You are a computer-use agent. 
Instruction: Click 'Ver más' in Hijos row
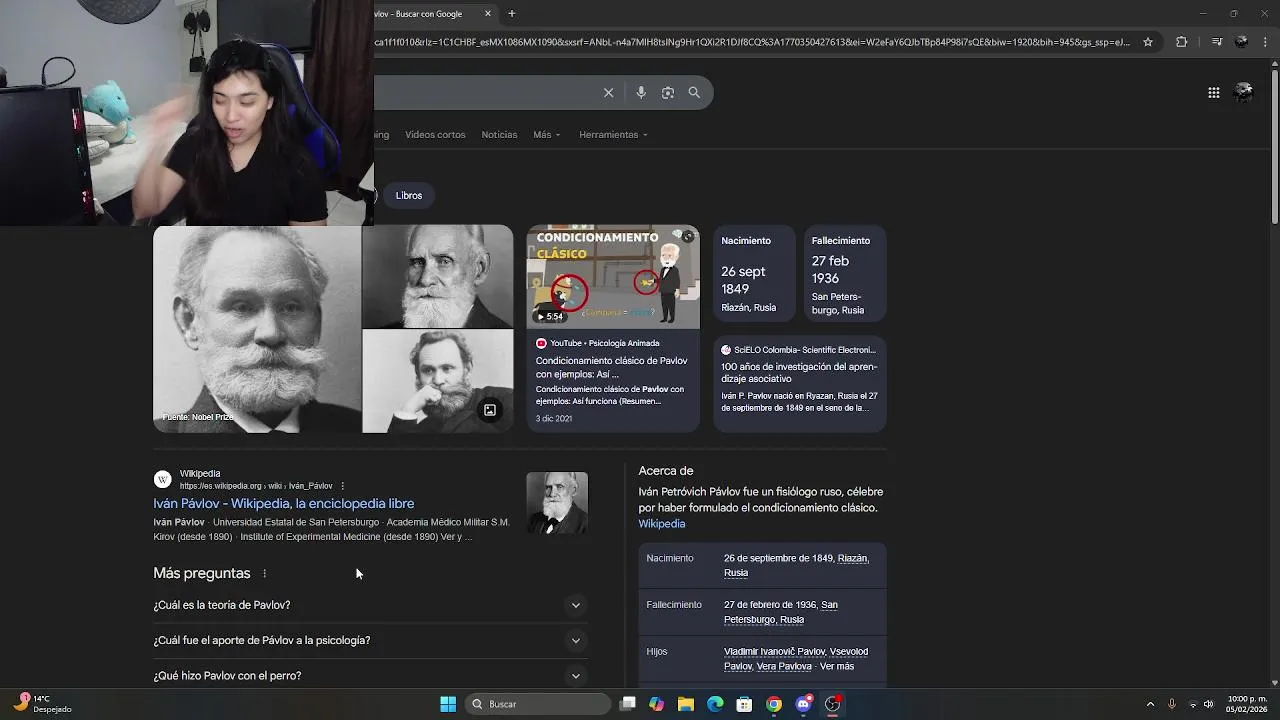point(836,666)
